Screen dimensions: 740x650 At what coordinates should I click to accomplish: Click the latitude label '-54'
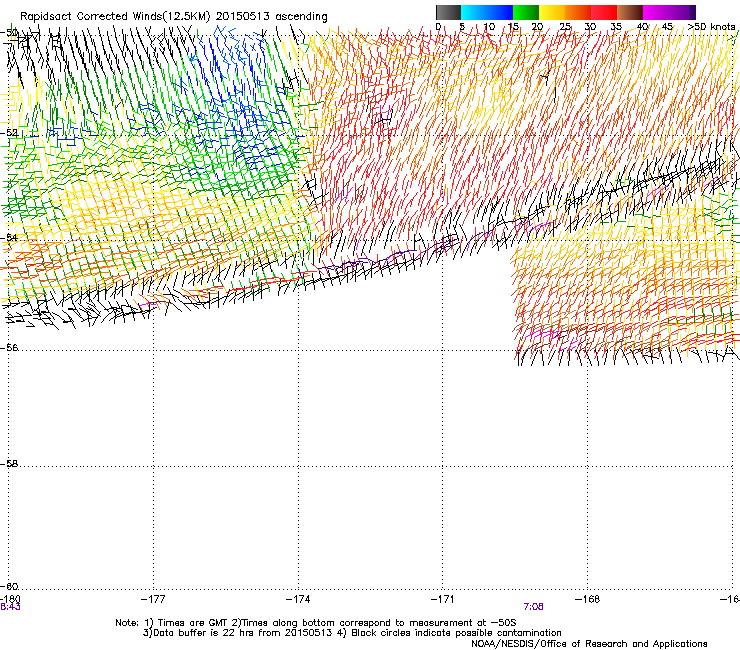tap(9, 237)
